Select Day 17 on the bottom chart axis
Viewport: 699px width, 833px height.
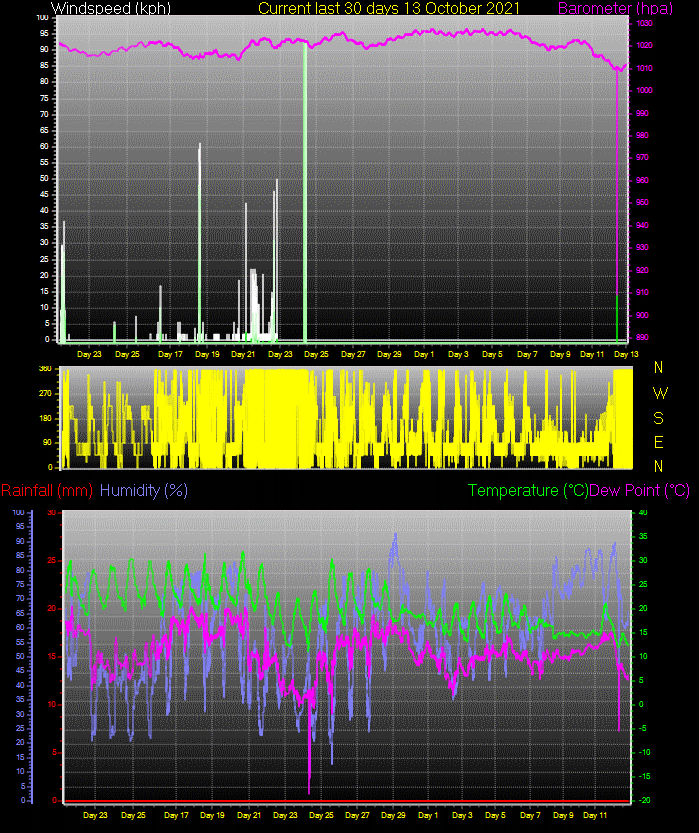point(175,816)
